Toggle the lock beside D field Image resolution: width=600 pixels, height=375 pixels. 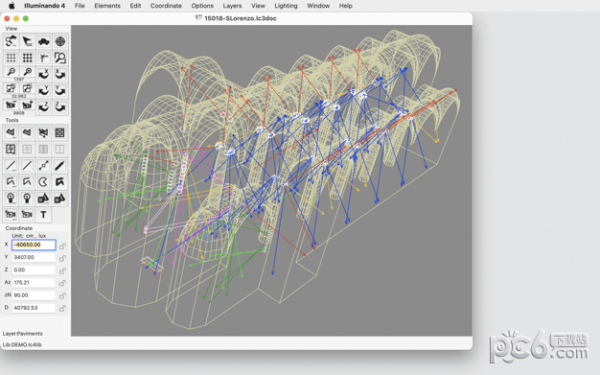click(62, 308)
